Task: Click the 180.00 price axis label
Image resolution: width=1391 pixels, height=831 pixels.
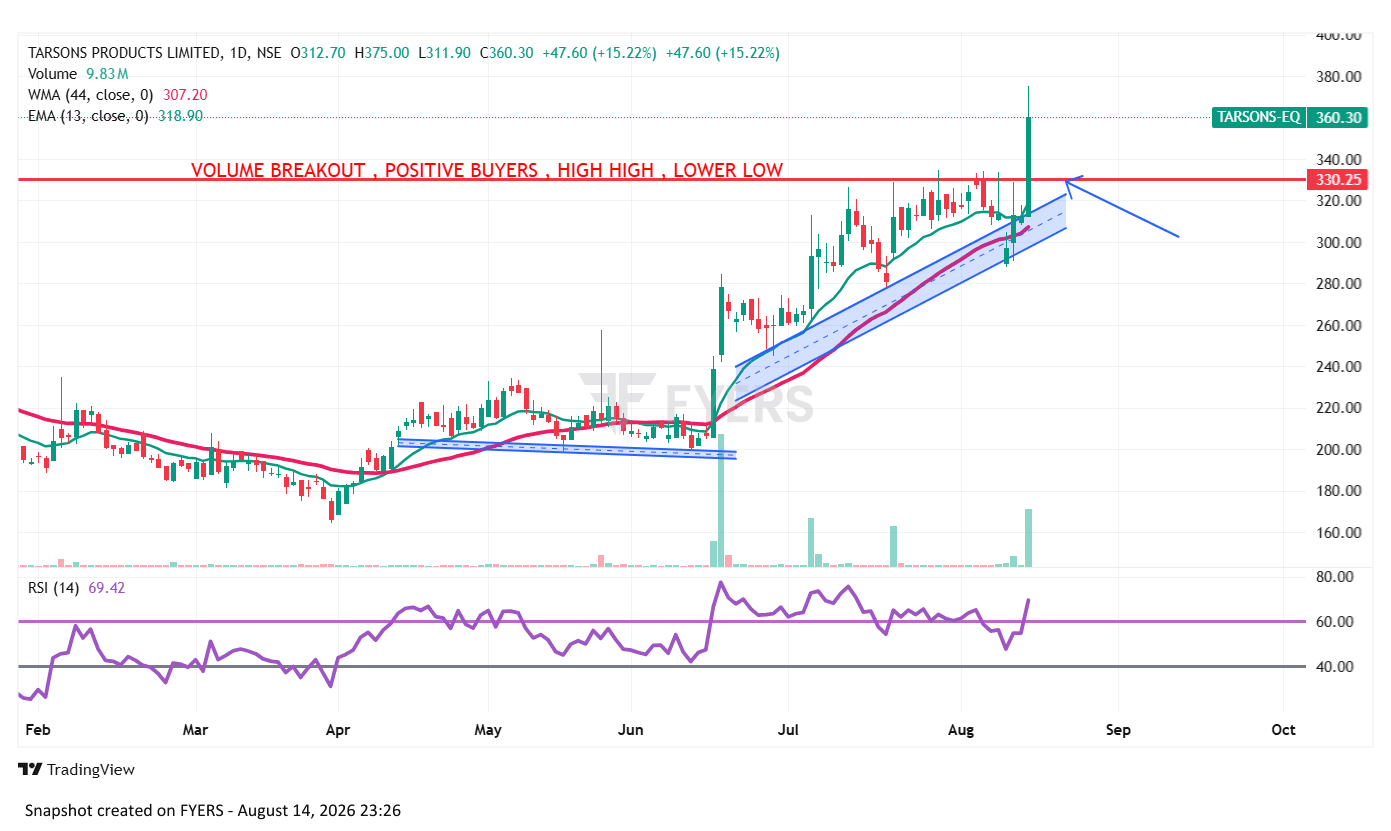Action: 1339,491
